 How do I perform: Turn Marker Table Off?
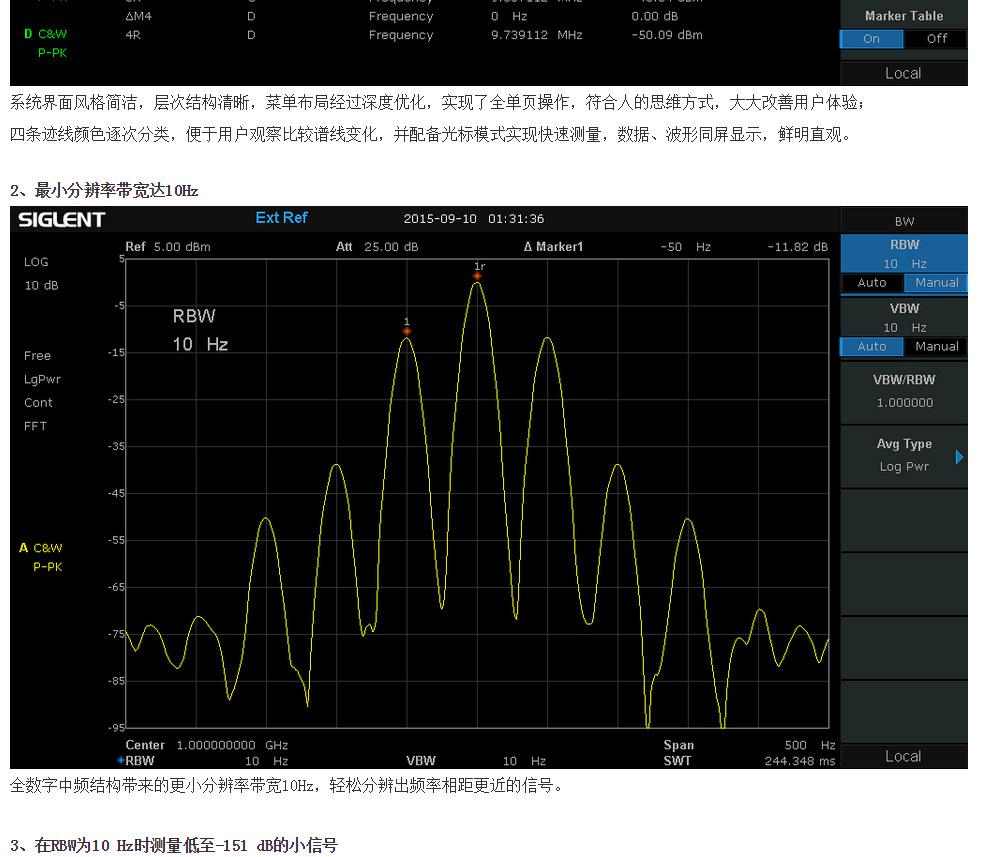click(936, 39)
